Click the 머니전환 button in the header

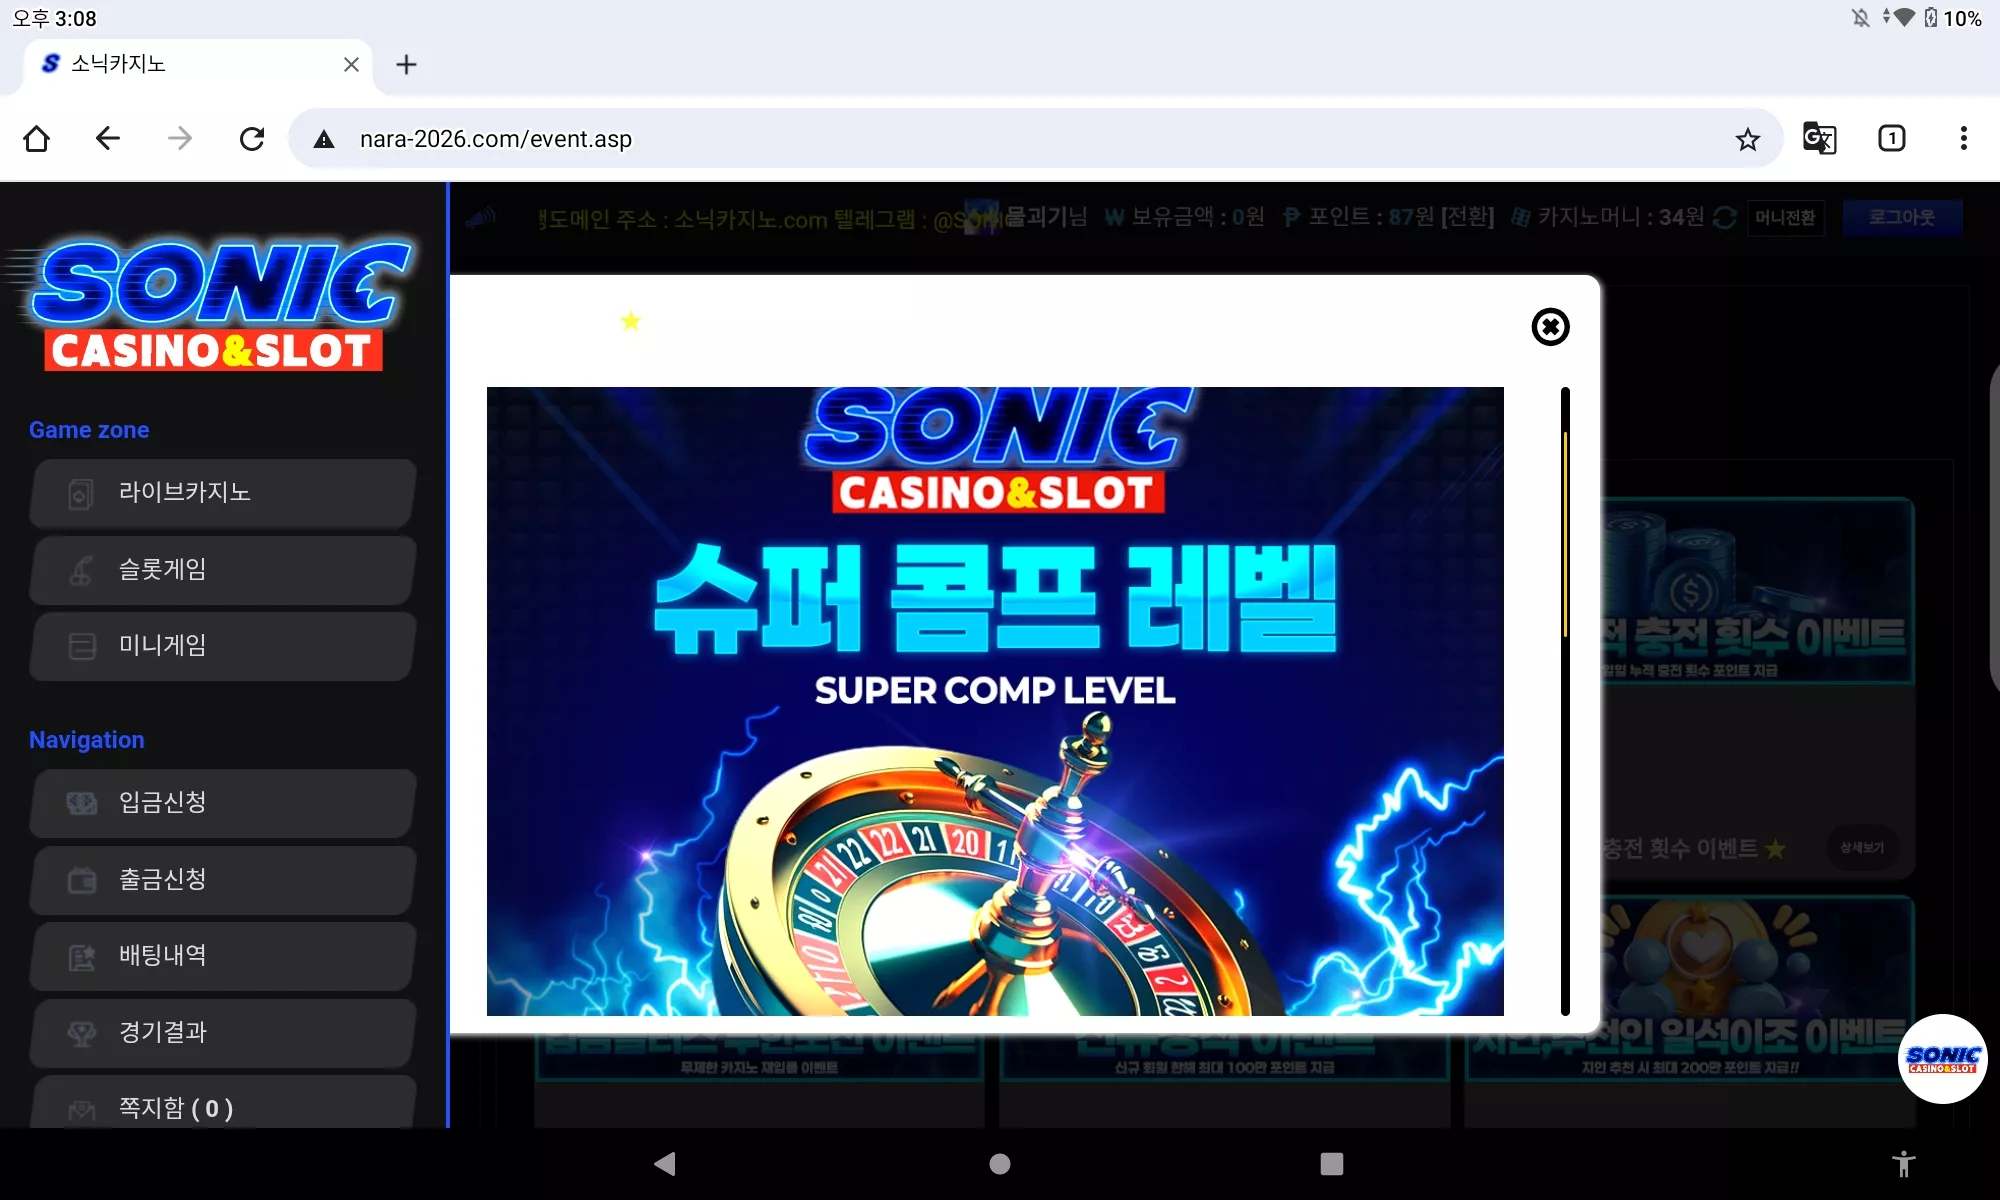(1785, 218)
